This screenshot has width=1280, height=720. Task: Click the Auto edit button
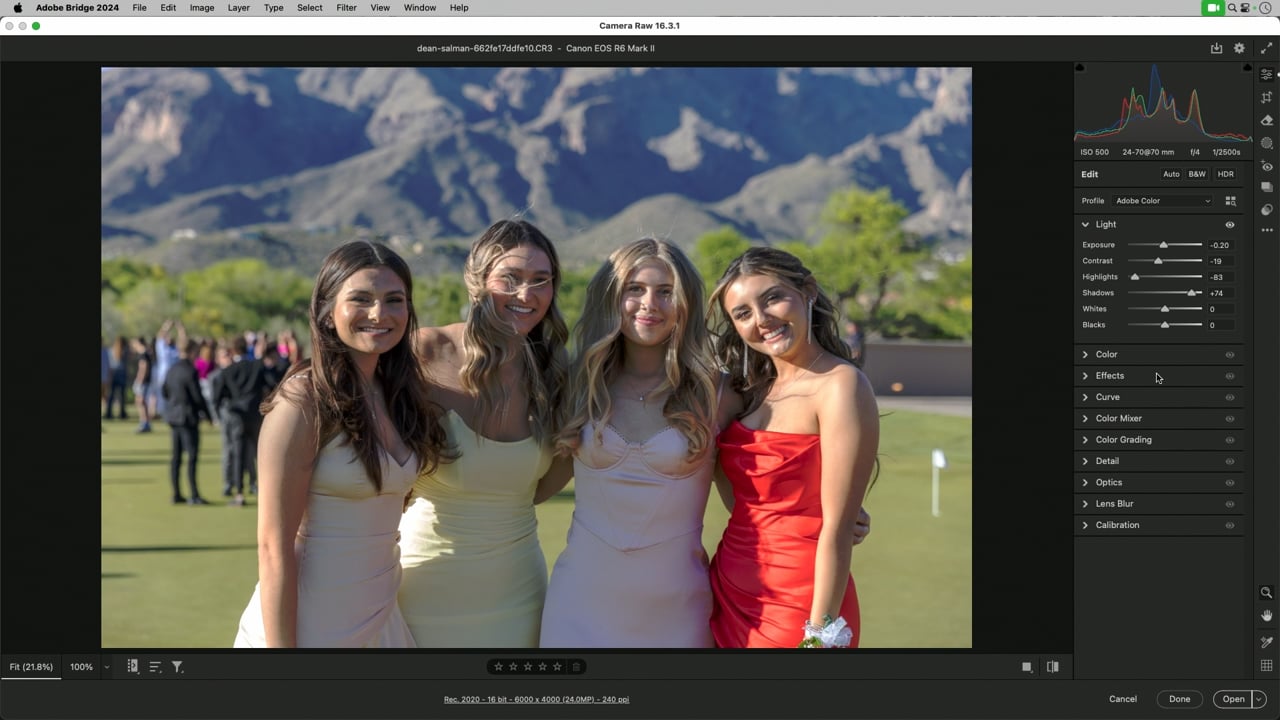pyautogui.click(x=1171, y=174)
